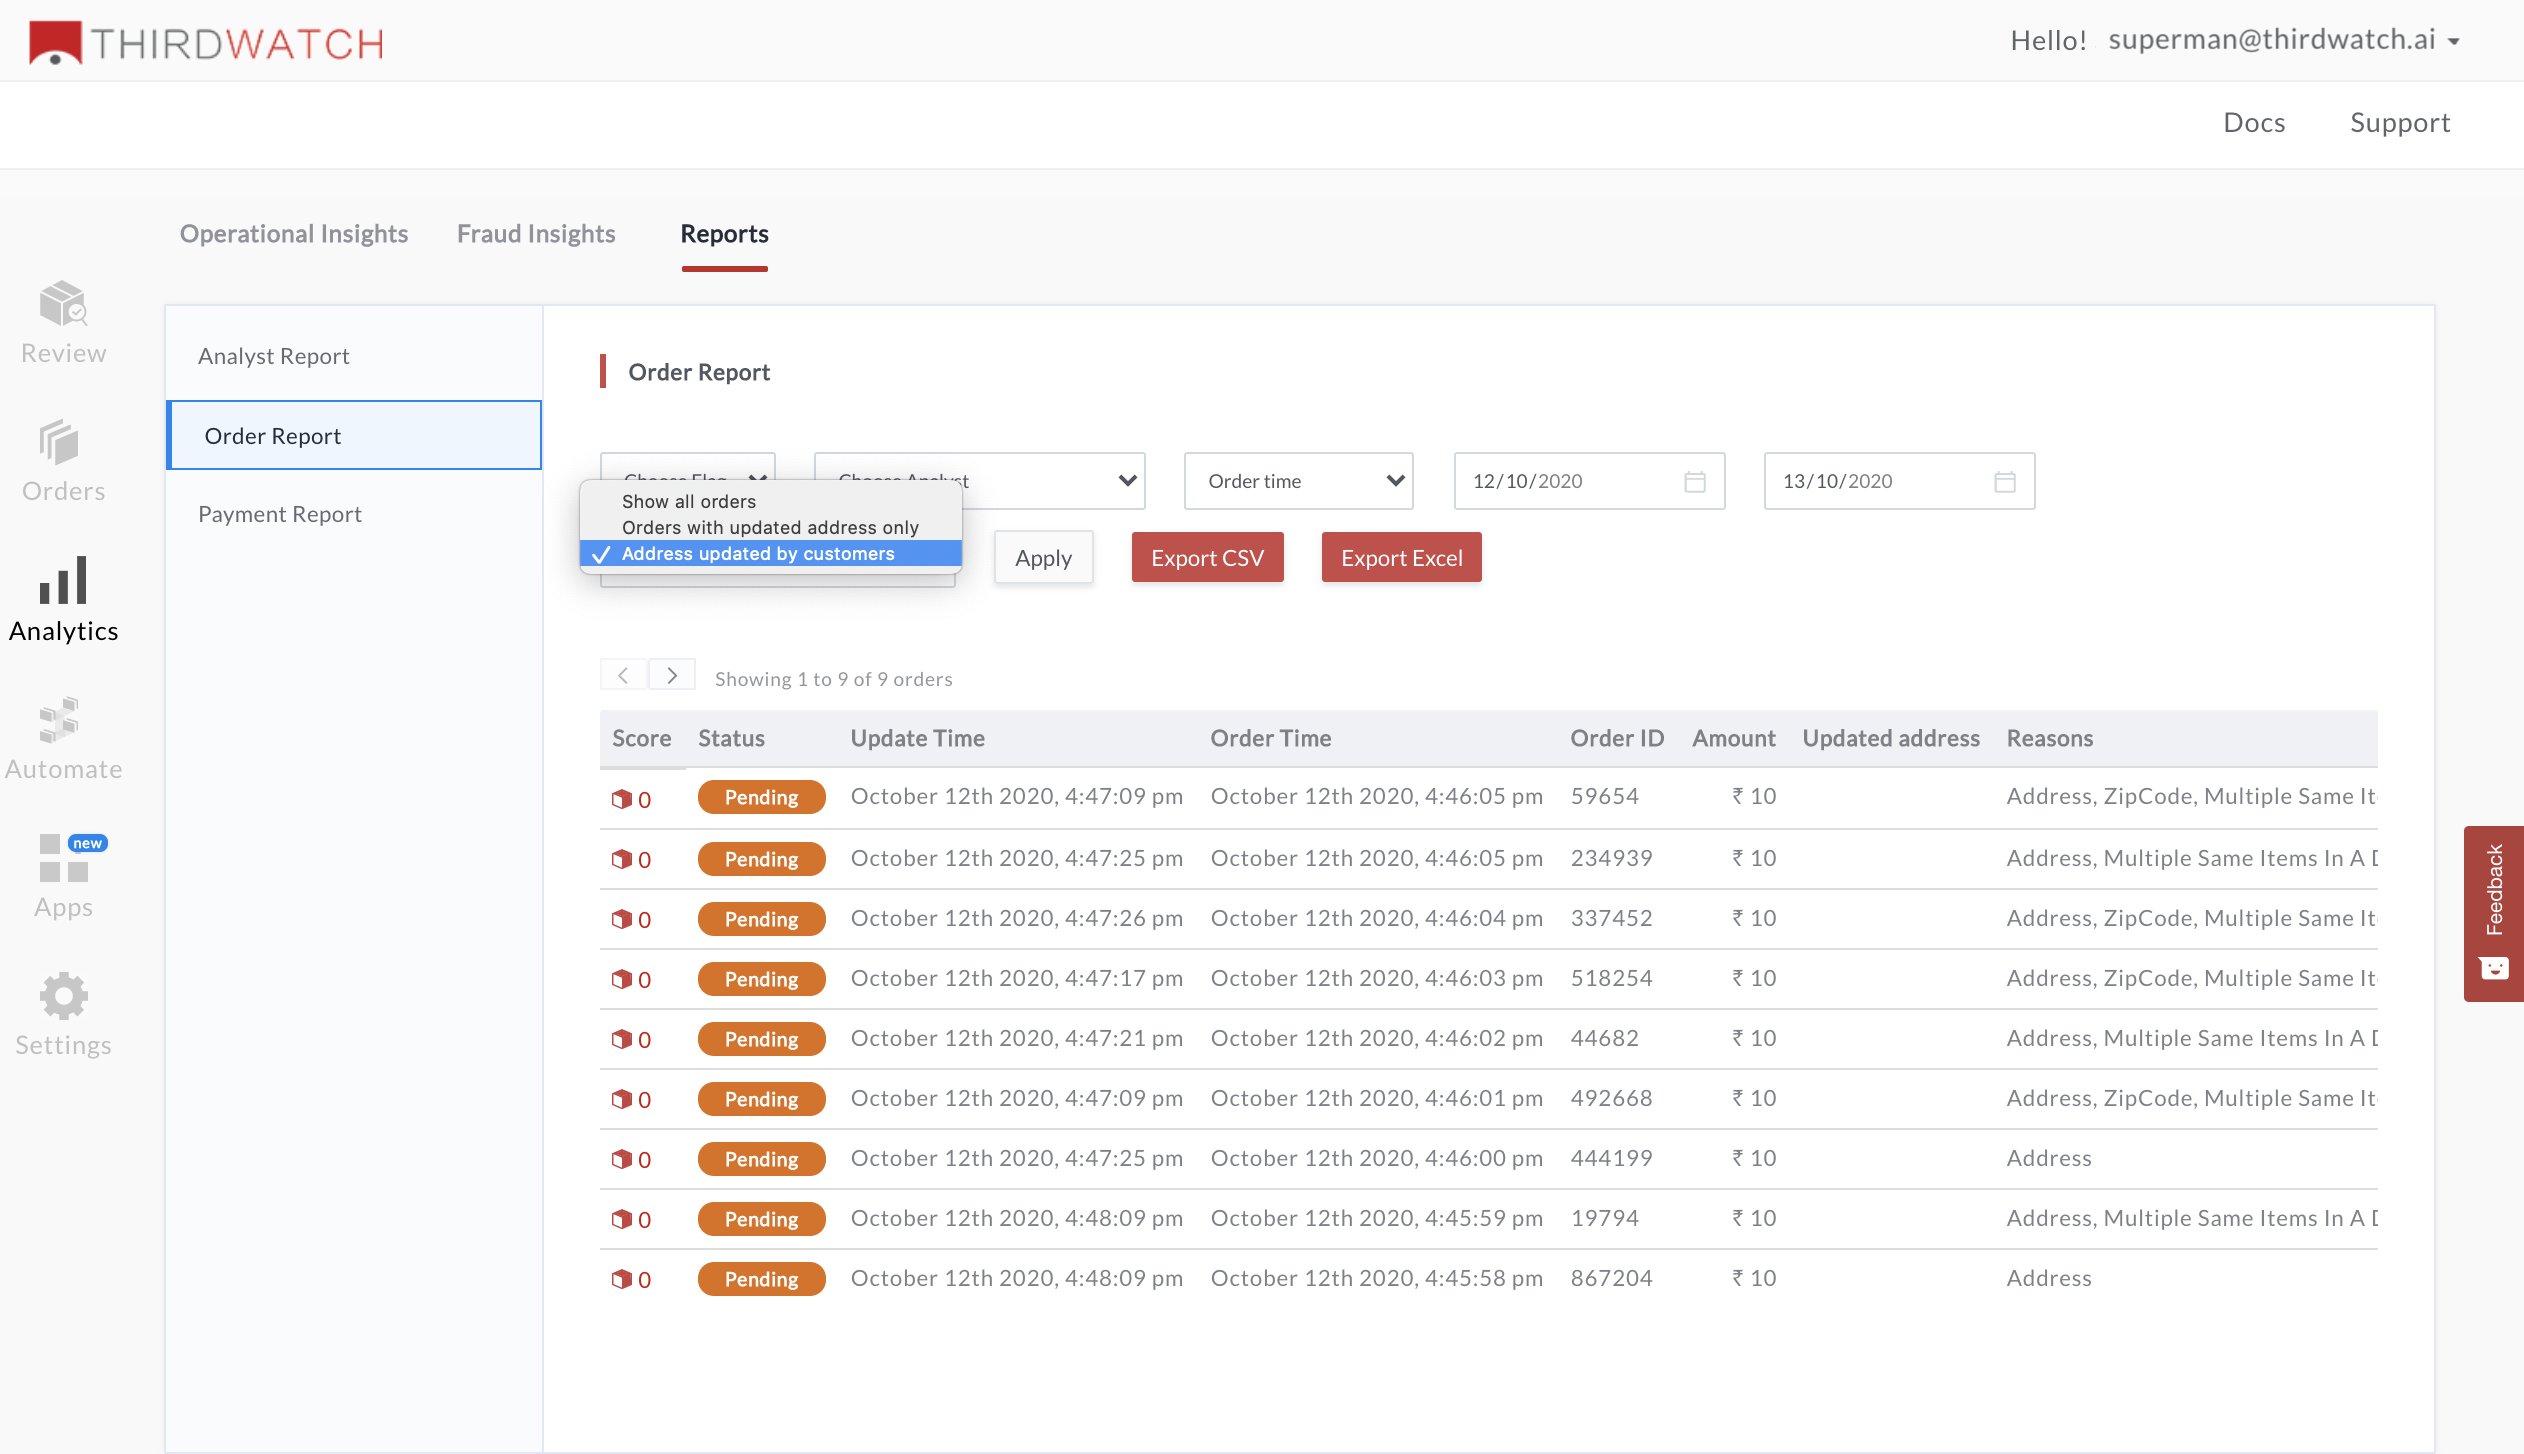Go to Orders in sidebar
Viewport: 2524px width, 1454px height.
pos(63,461)
